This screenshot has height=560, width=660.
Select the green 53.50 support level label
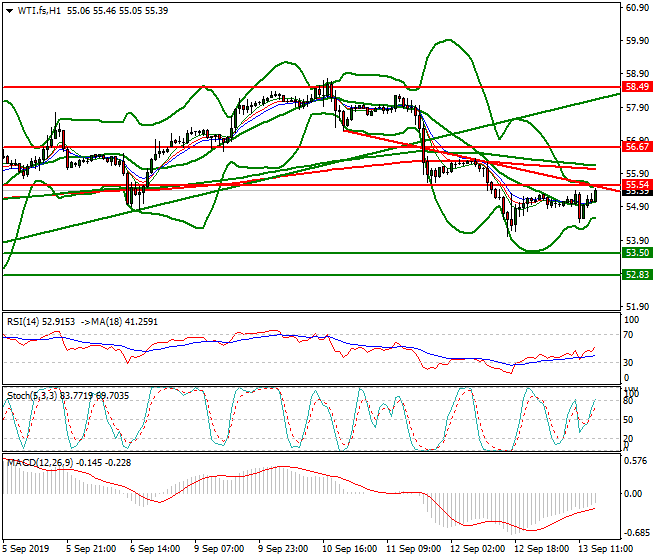638,253
